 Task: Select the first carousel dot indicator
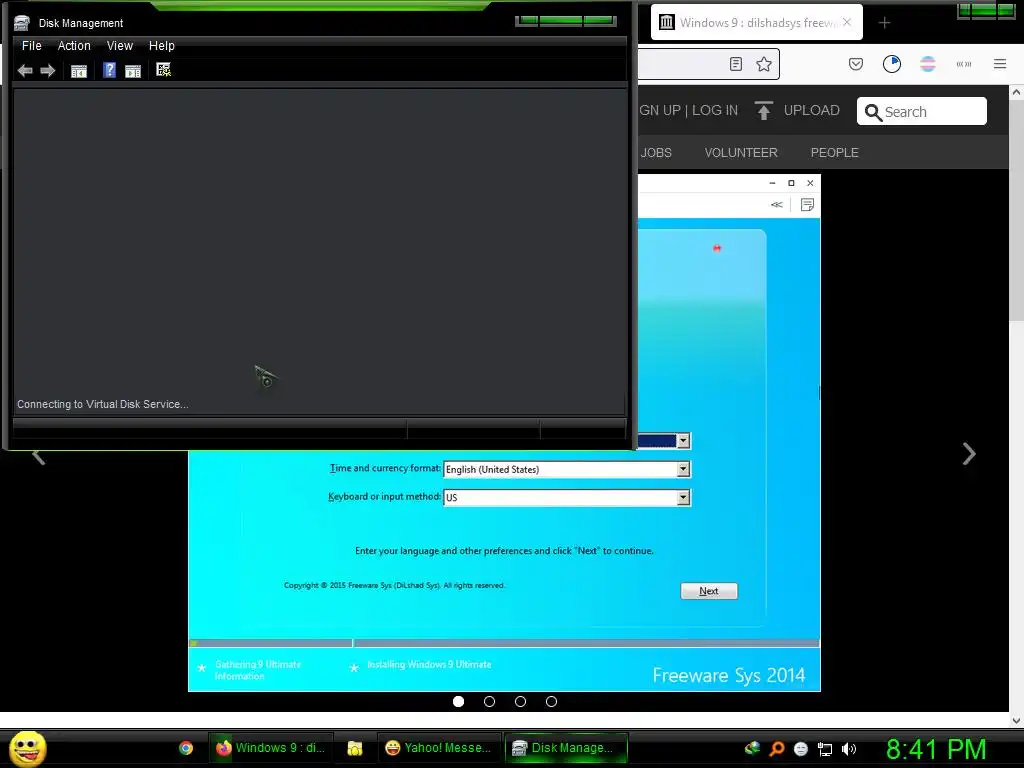tap(458, 701)
